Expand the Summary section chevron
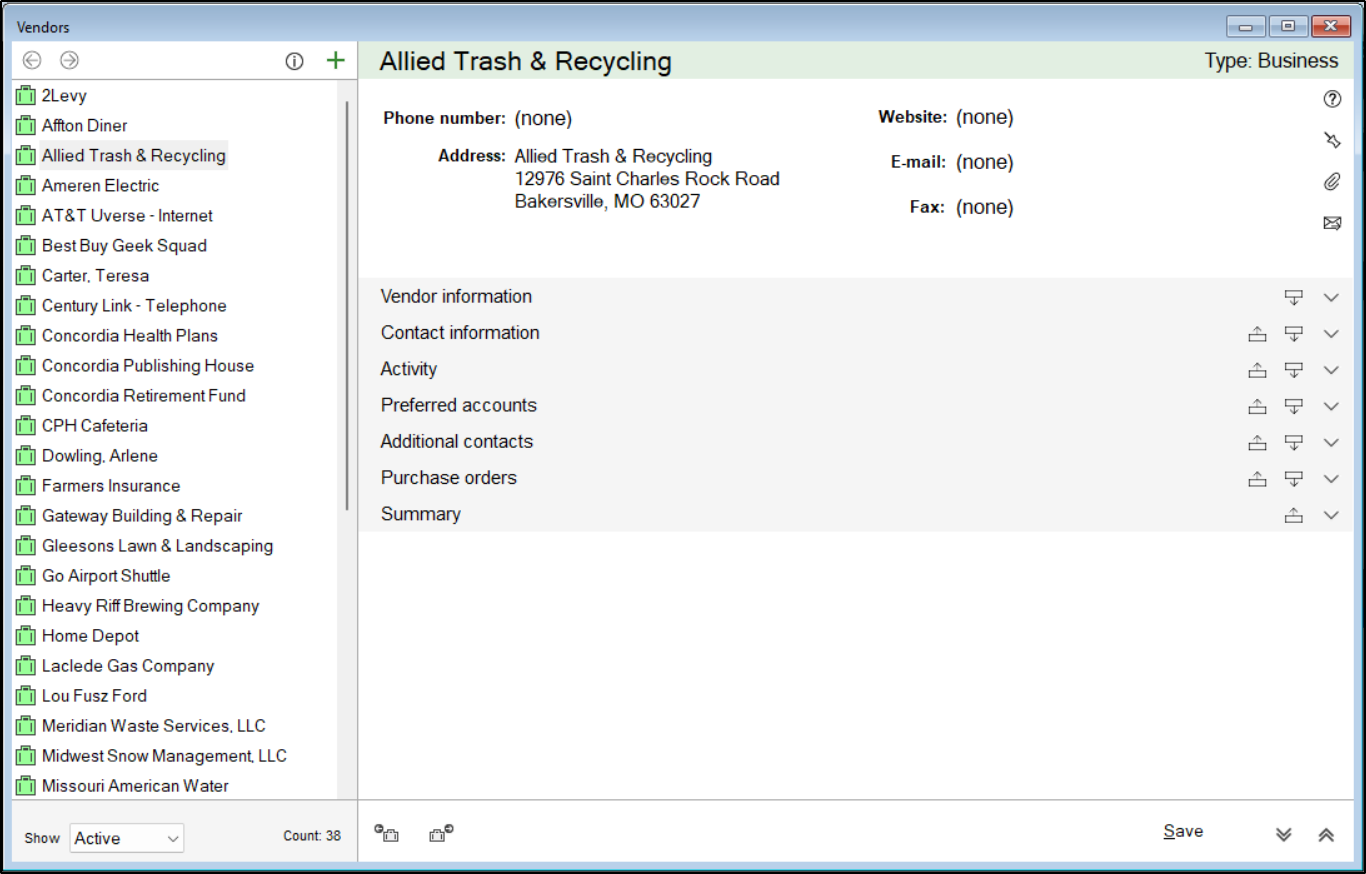 (x=1330, y=515)
